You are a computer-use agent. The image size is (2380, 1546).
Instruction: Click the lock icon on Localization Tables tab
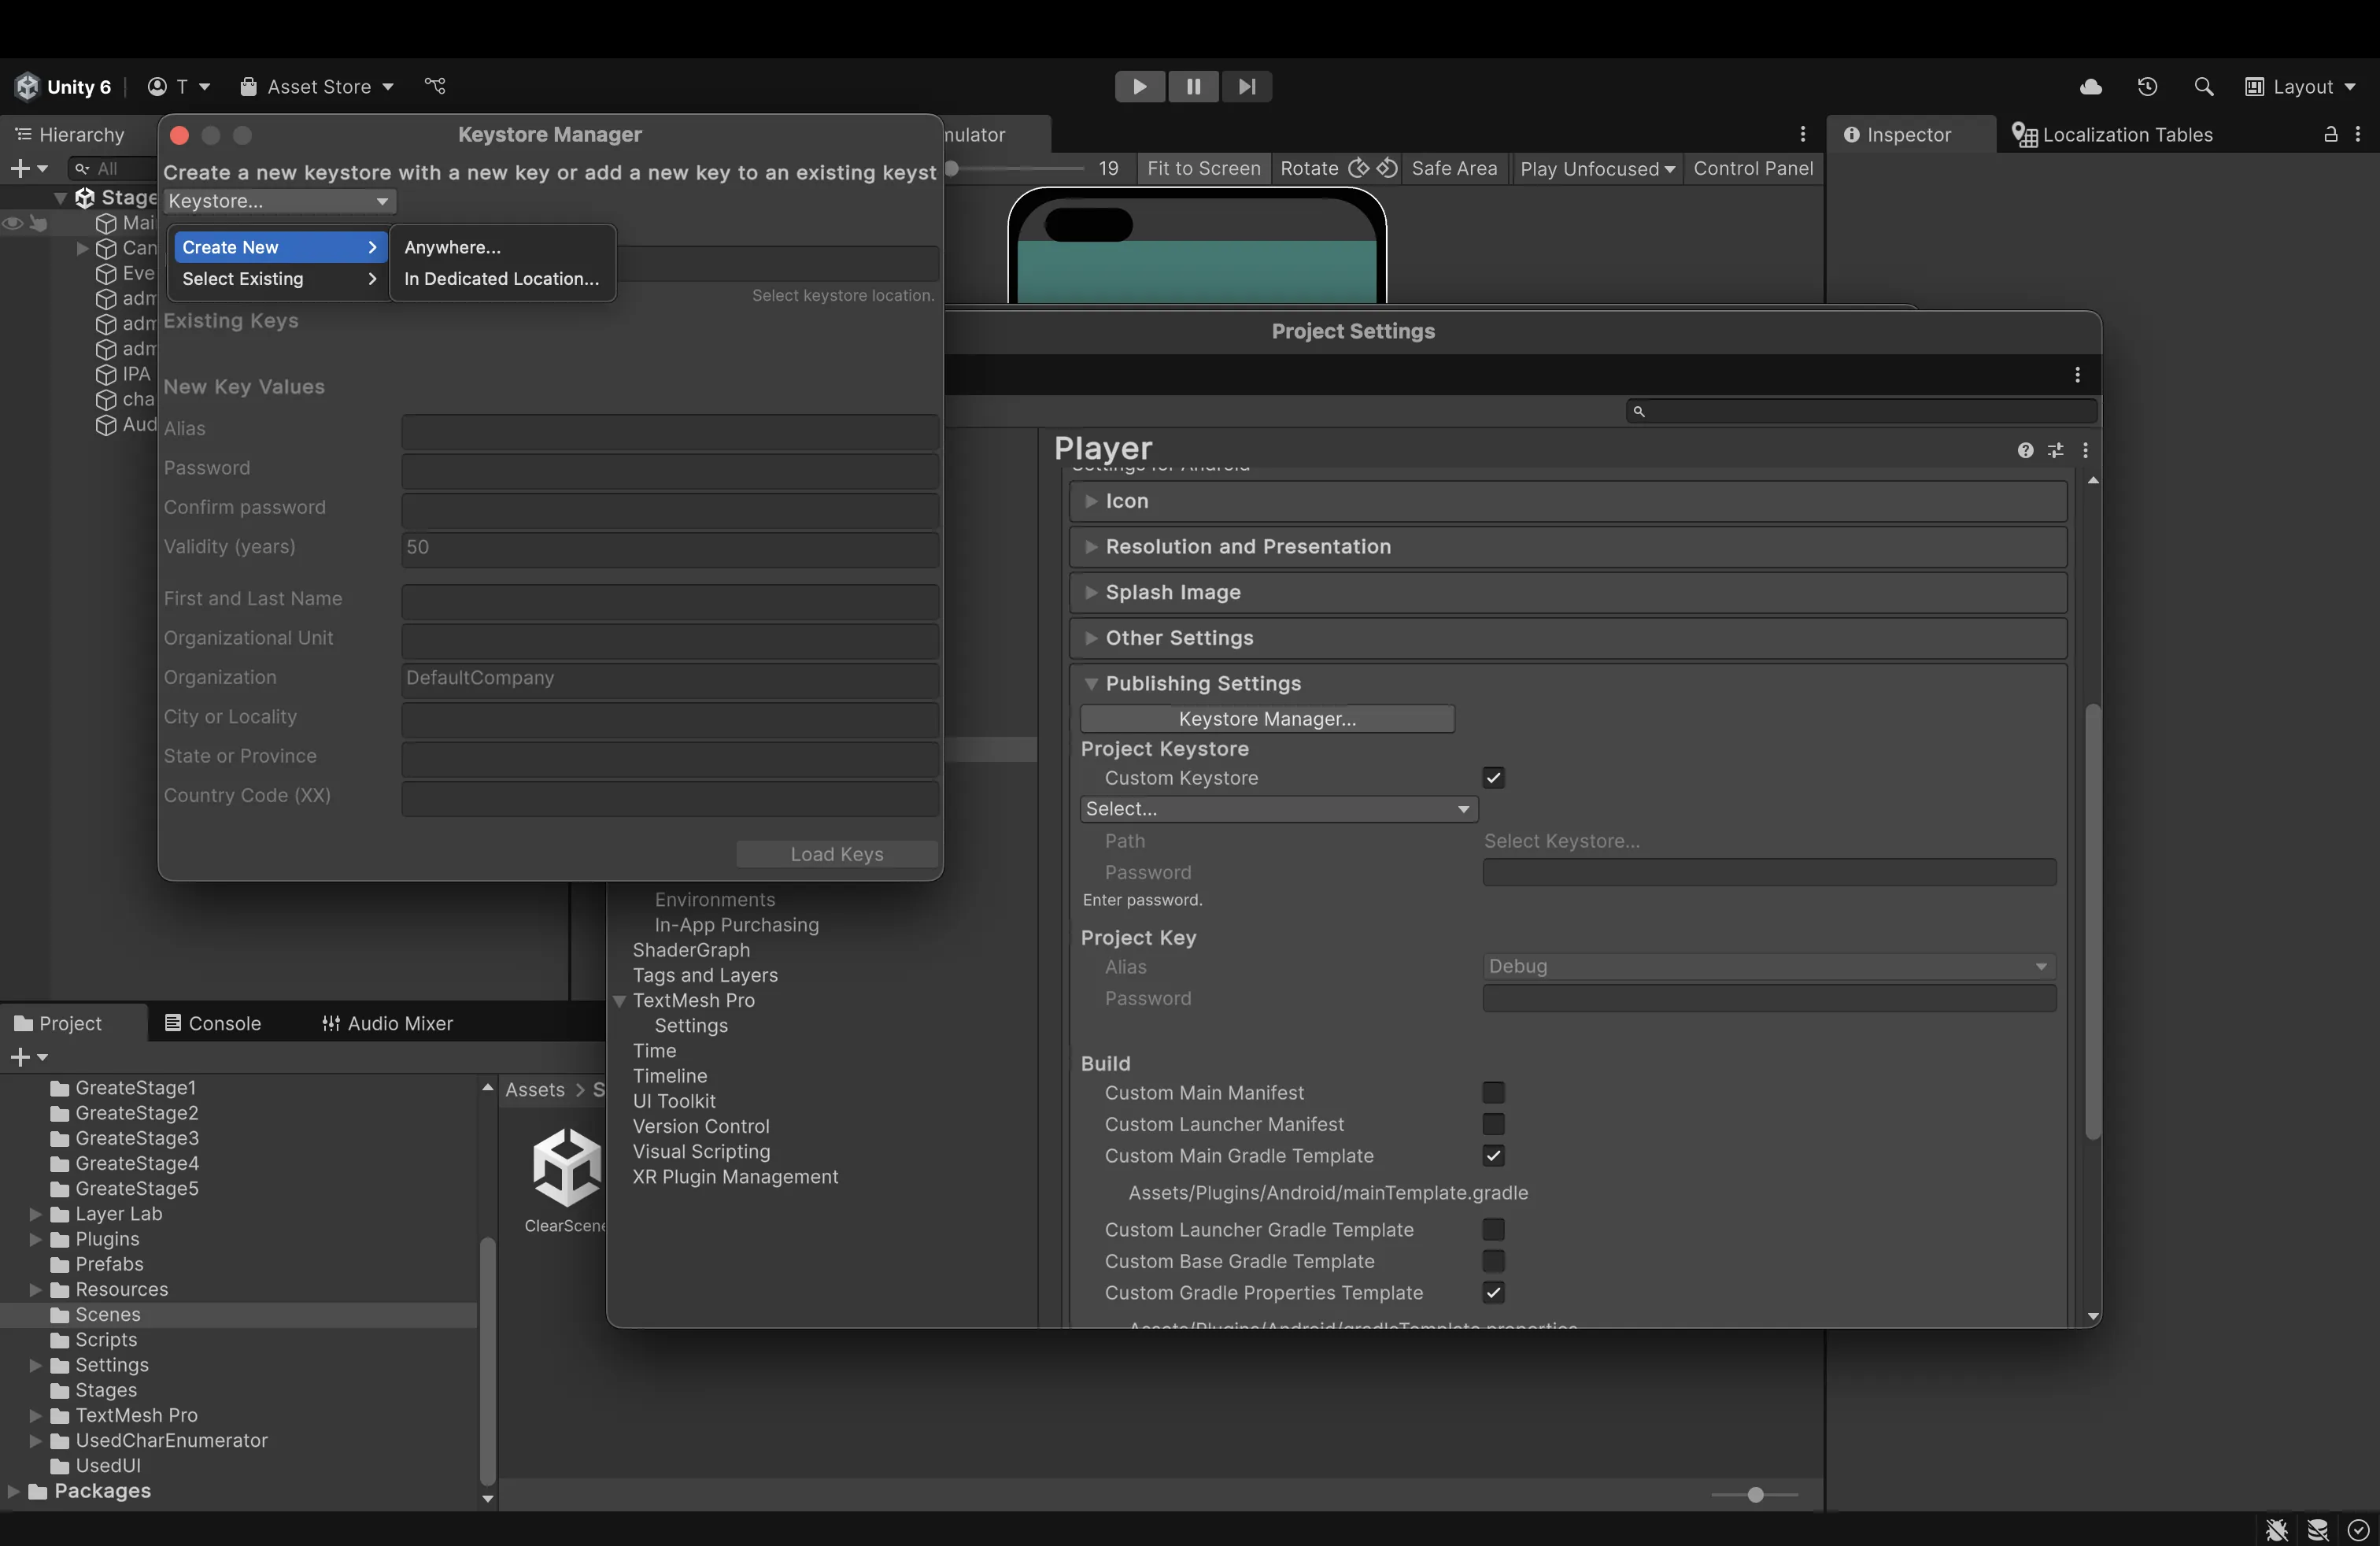click(x=2331, y=134)
